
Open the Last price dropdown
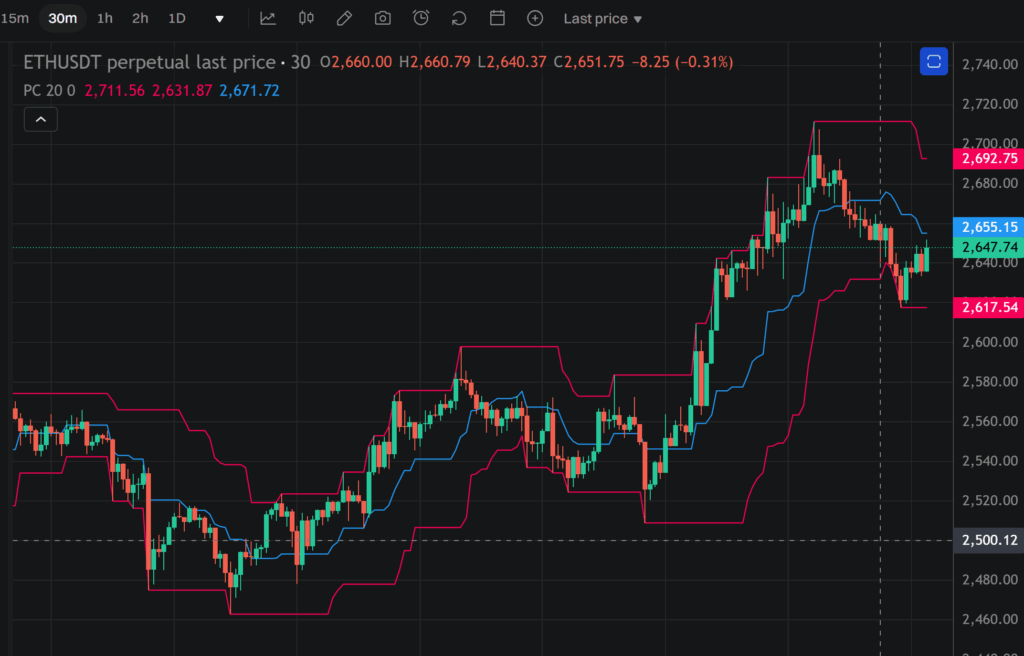click(602, 19)
